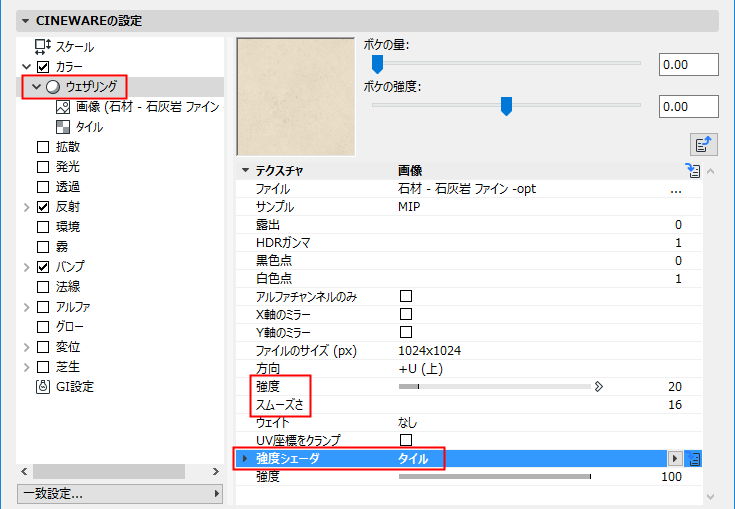
Task: Enable the 芝生 channel checkbox
Action: [43, 367]
